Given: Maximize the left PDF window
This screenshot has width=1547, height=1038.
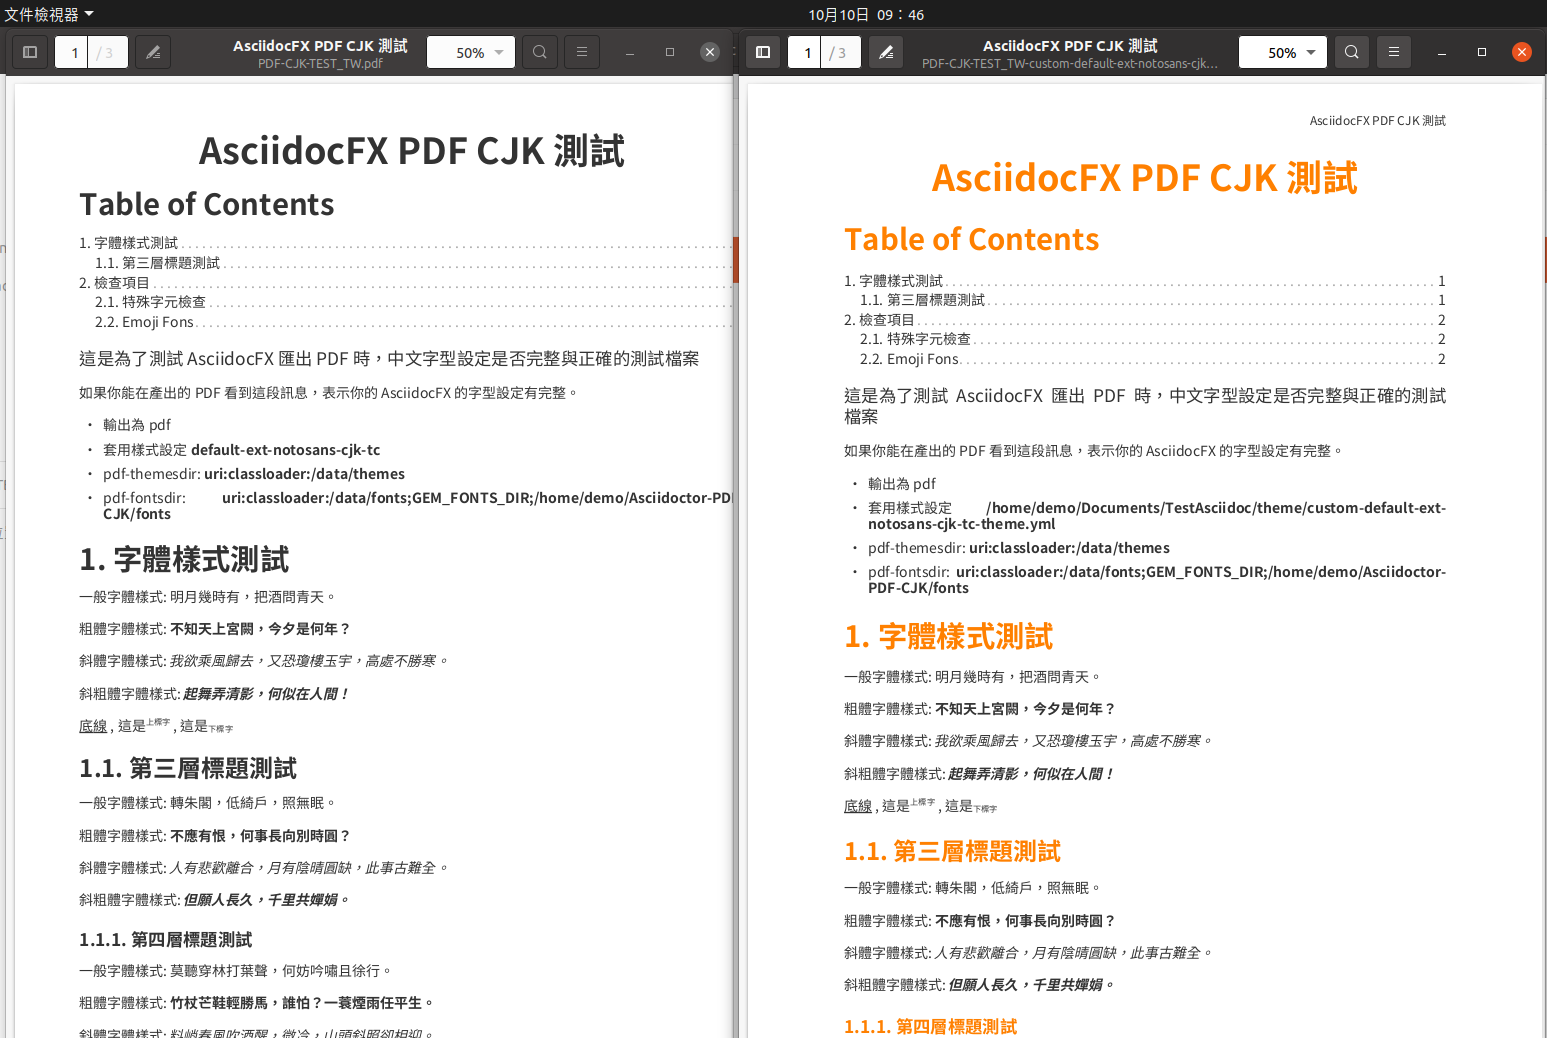Looking at the screenshot, I should (x=670, y=52).
